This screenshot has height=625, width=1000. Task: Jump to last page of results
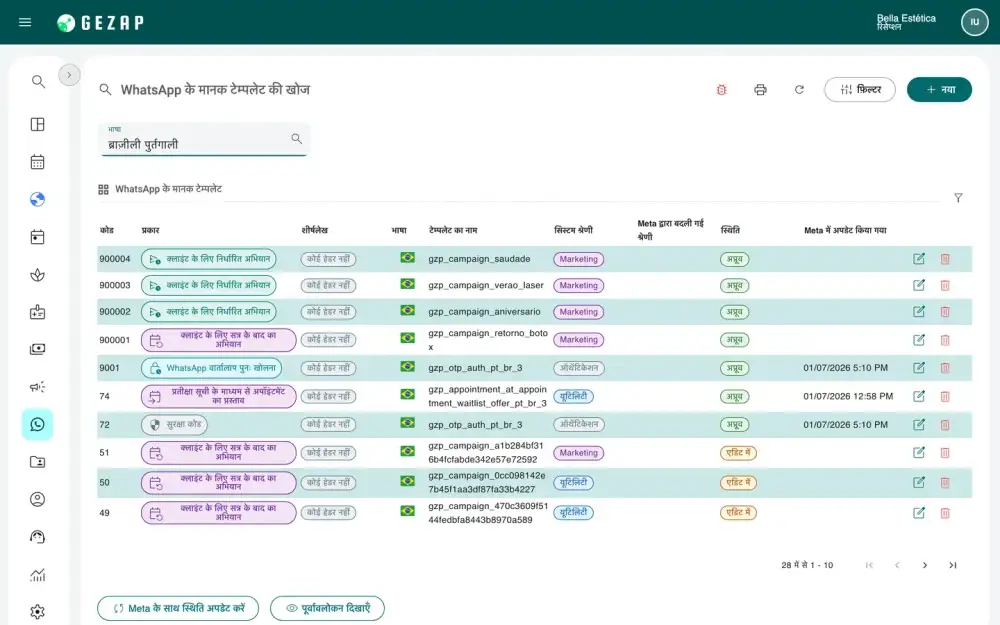point(953,565)
